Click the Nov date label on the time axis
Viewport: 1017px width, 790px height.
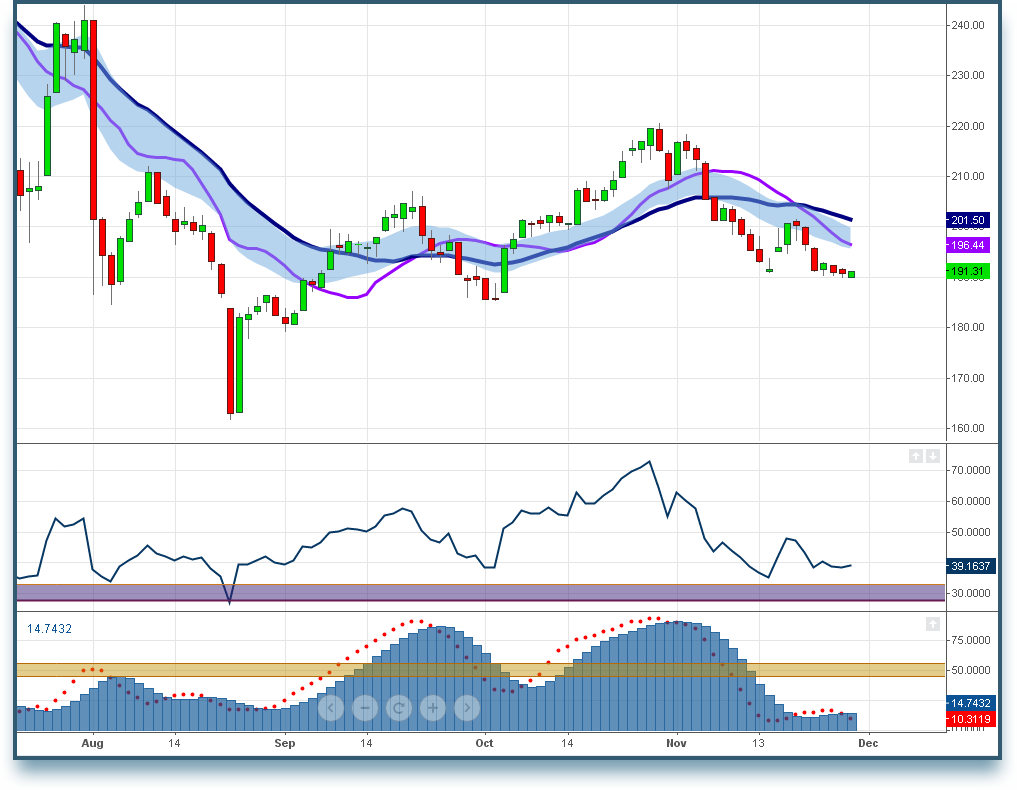[676, 743]
